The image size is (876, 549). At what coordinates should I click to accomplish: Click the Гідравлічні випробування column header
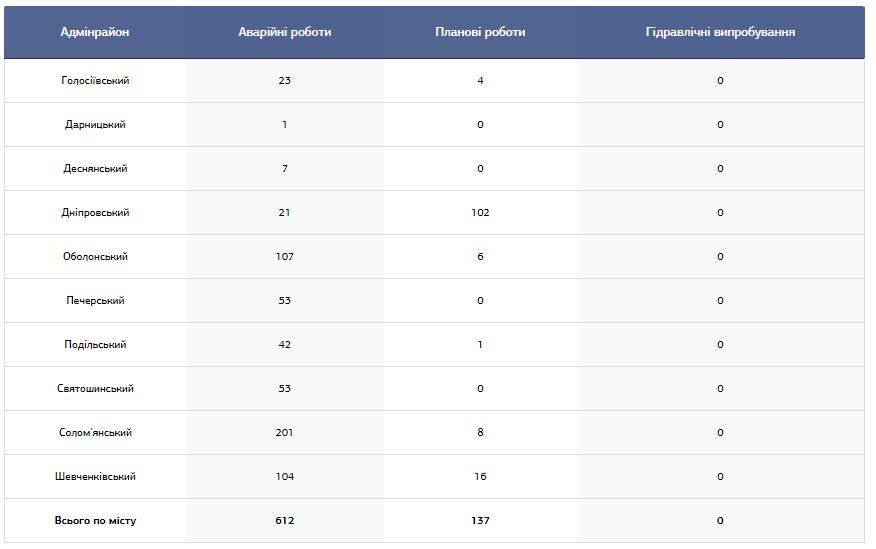(x=720, y=32)
